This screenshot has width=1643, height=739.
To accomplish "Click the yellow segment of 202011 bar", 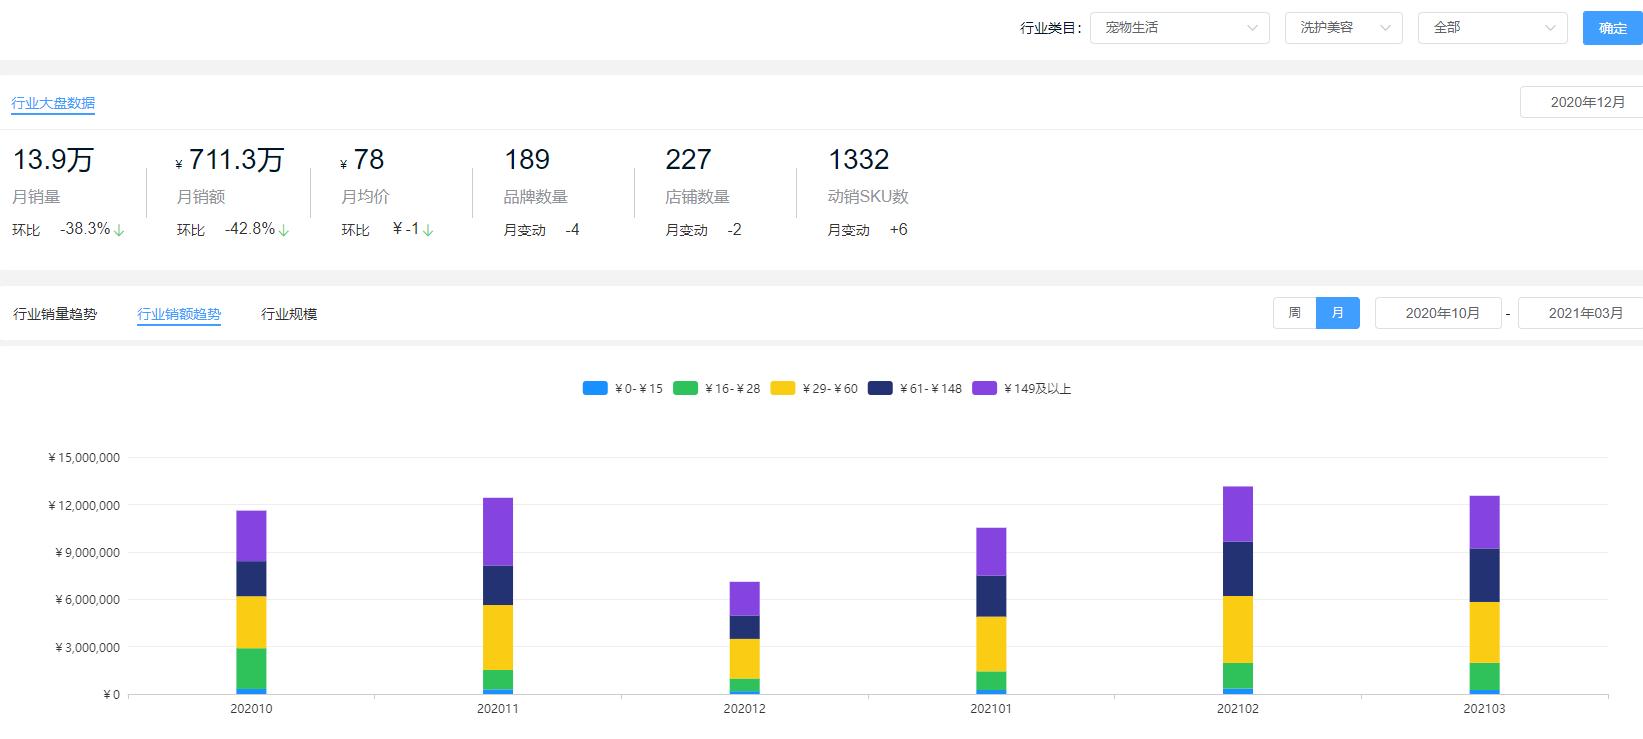I will tap(498, 638).
